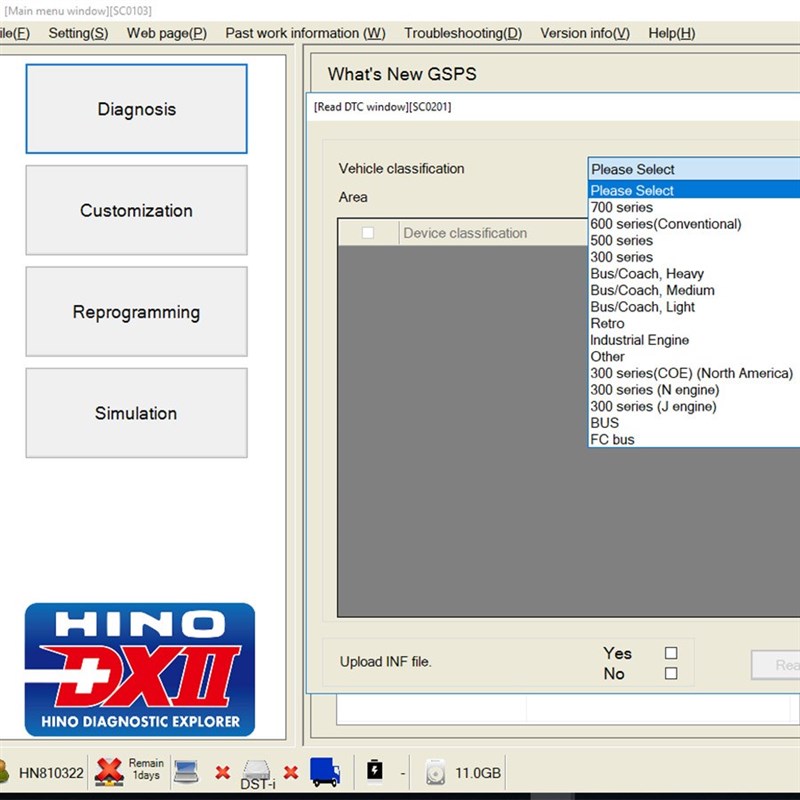Open the Troubleshooting menu
The height and width of the screenshot is (800, 800).
(x=463, y=33)
